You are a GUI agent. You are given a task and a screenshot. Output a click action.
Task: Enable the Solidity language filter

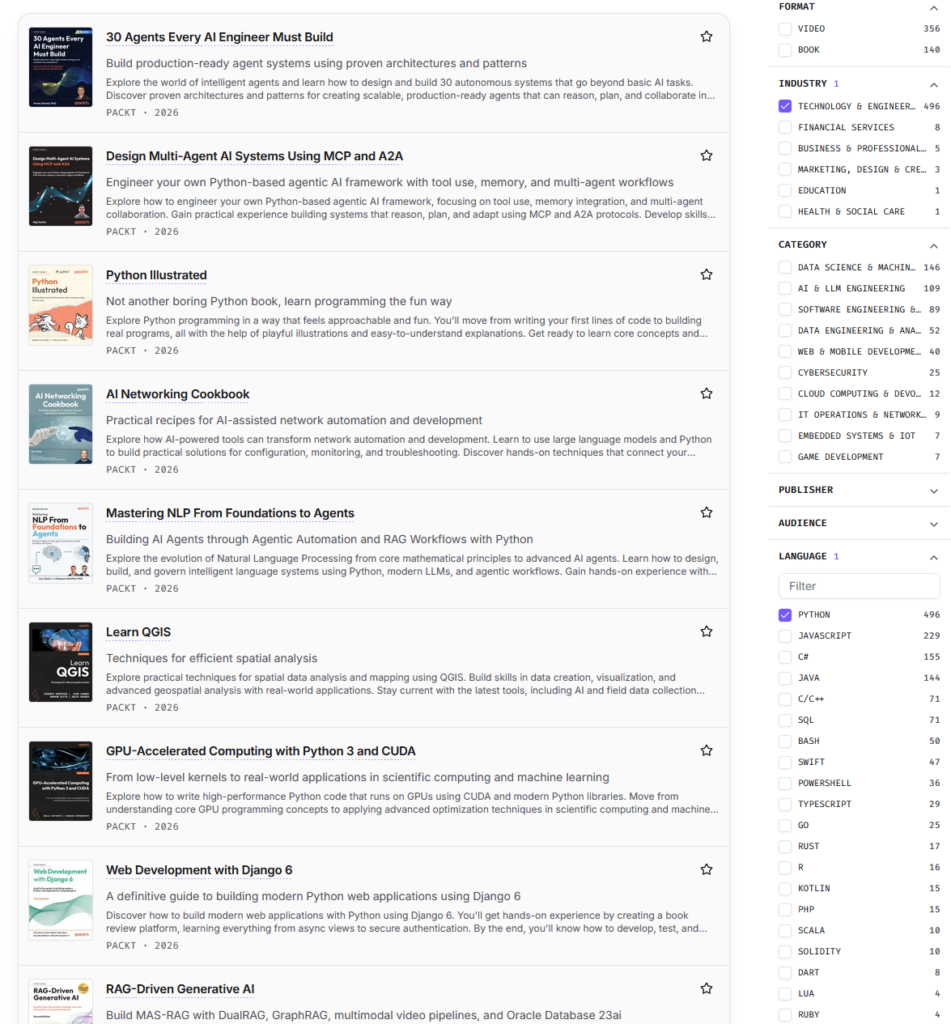pyautogui.click(x=785, y=951)
